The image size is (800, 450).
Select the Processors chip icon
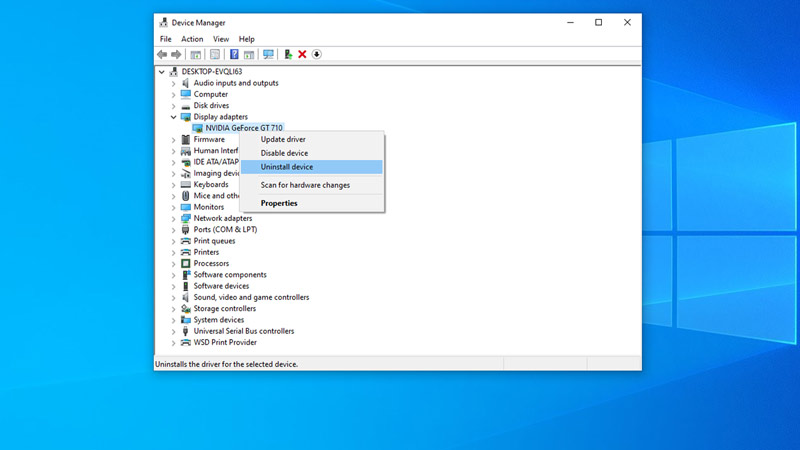(x=186, y=263)
